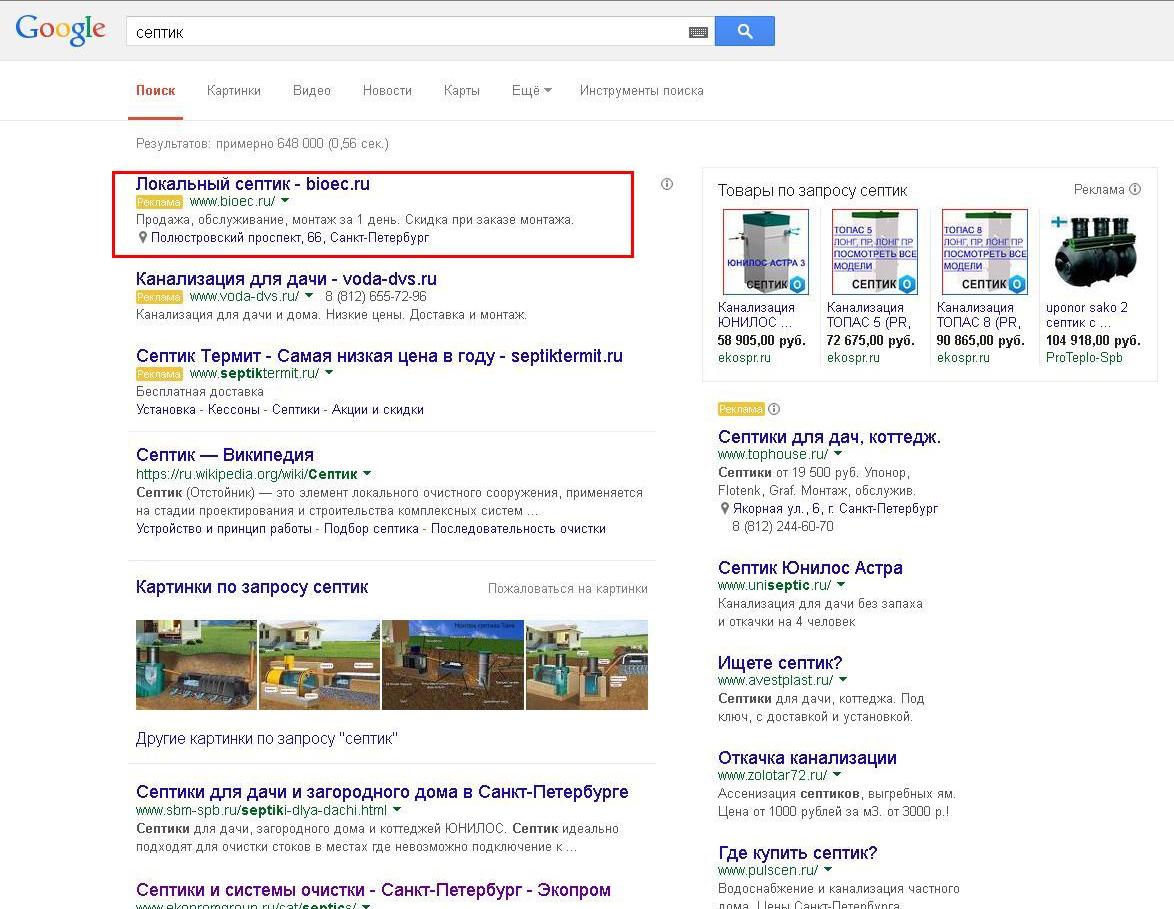Open Септики и системы очистки Экопром result
This screenshot has width=1174, height=909.
(373, 890)
